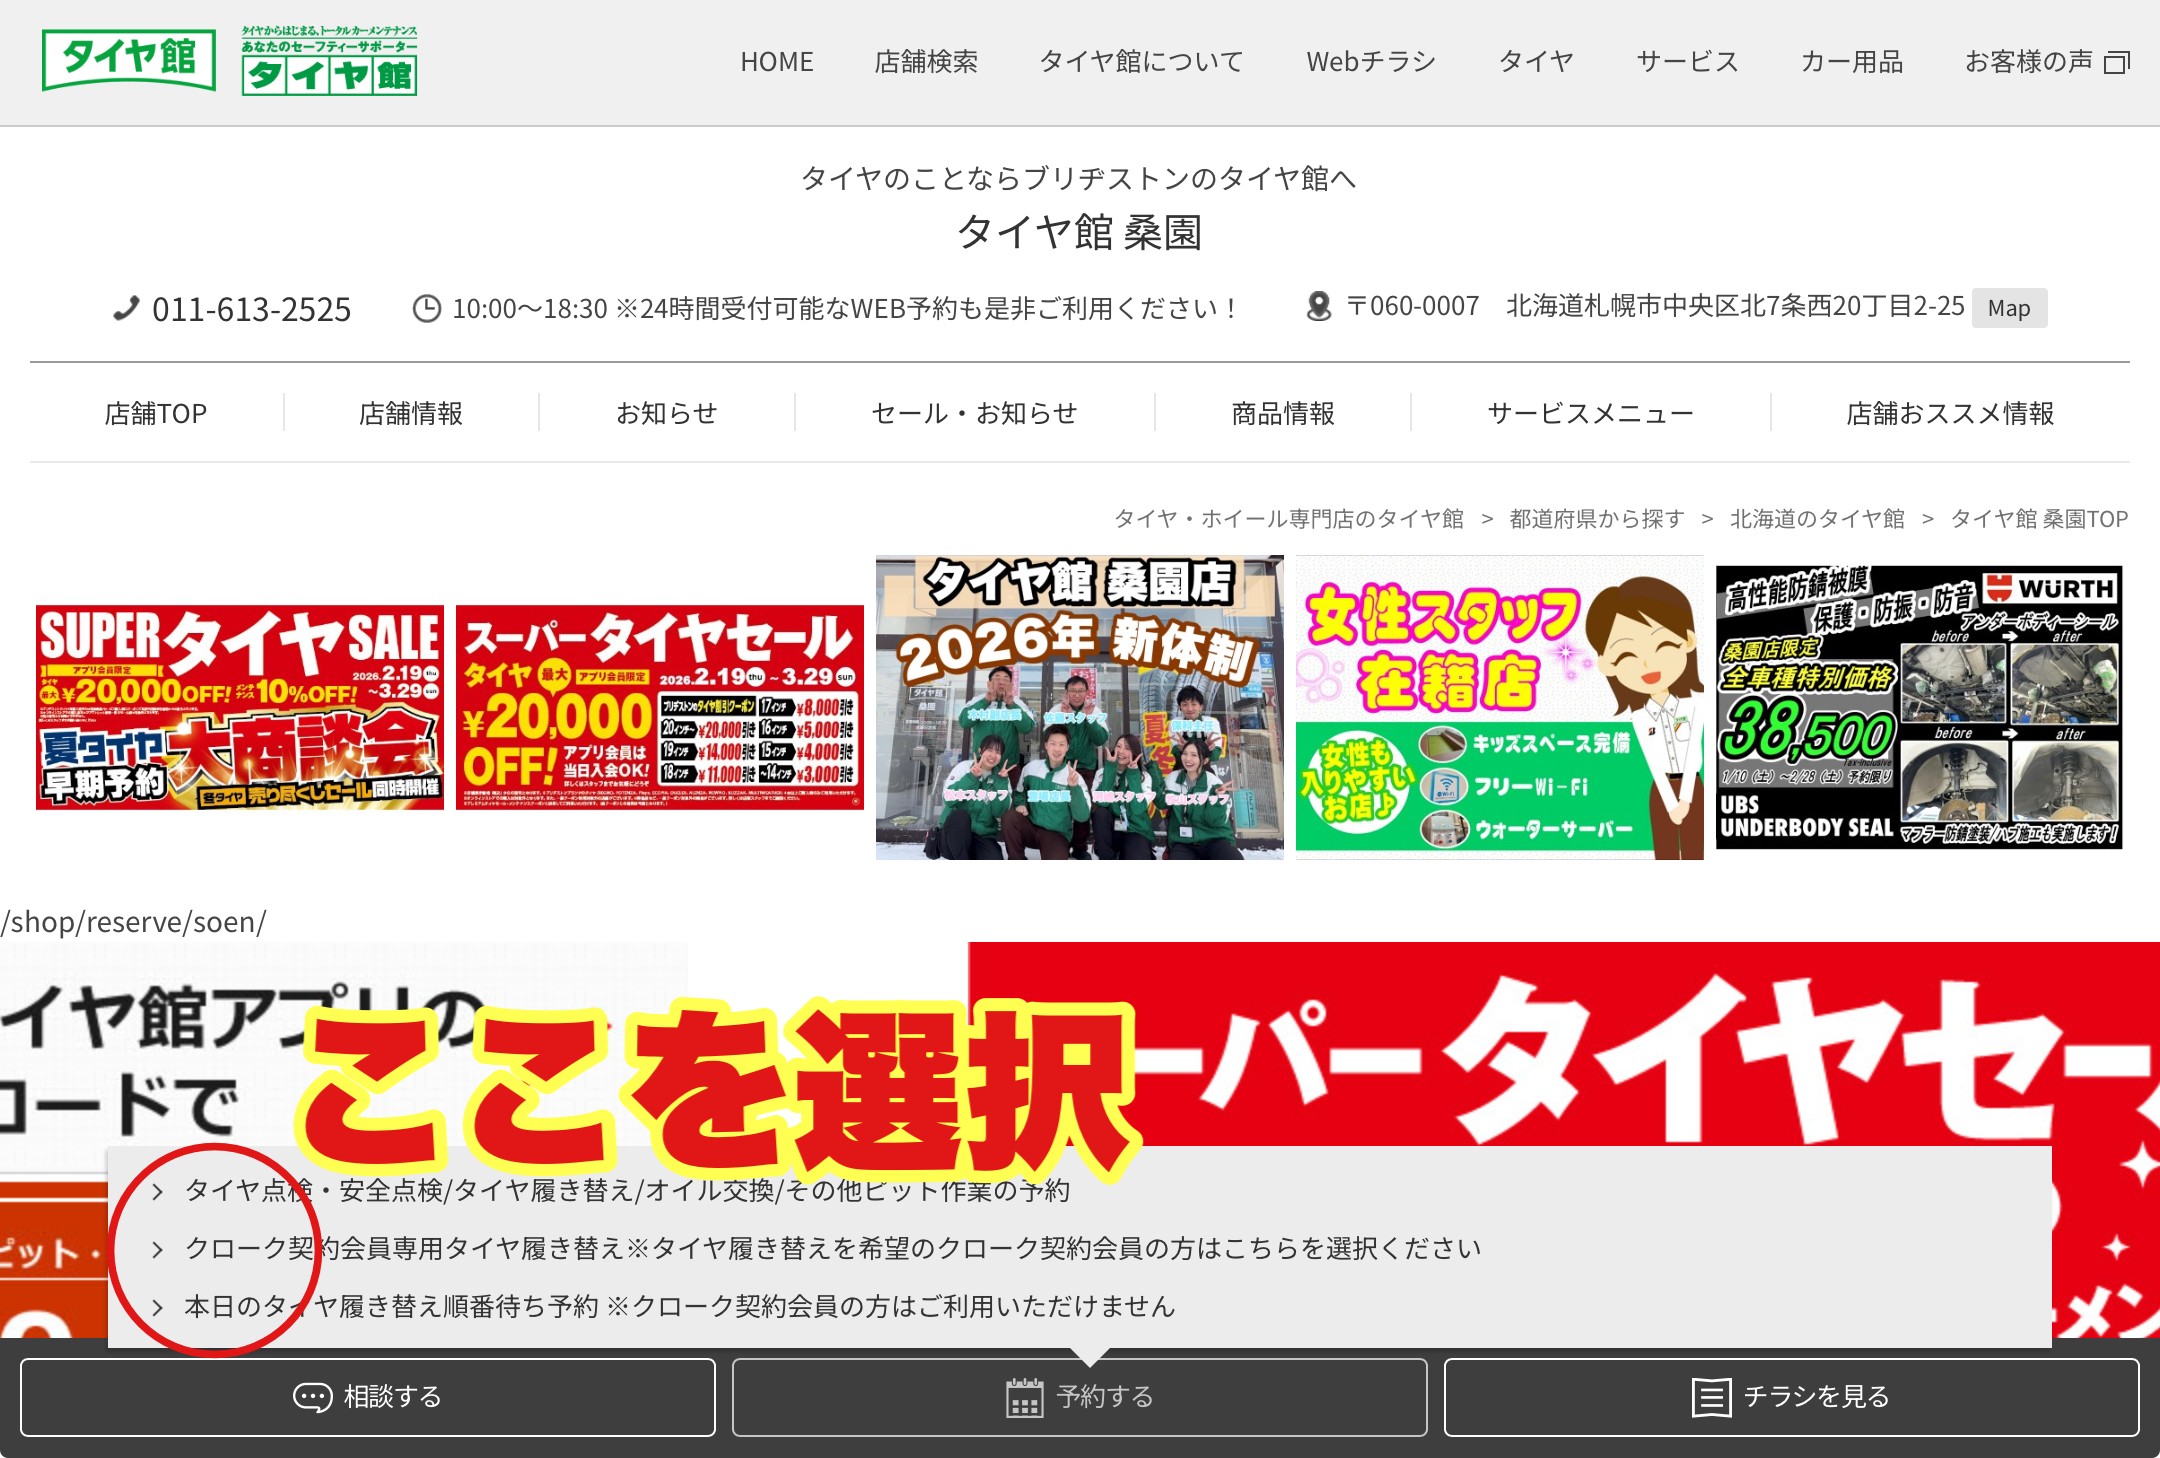
Task: Expand the タイヤ点検・安全点検 reservation option chevron
Action: pos(158,1191)
